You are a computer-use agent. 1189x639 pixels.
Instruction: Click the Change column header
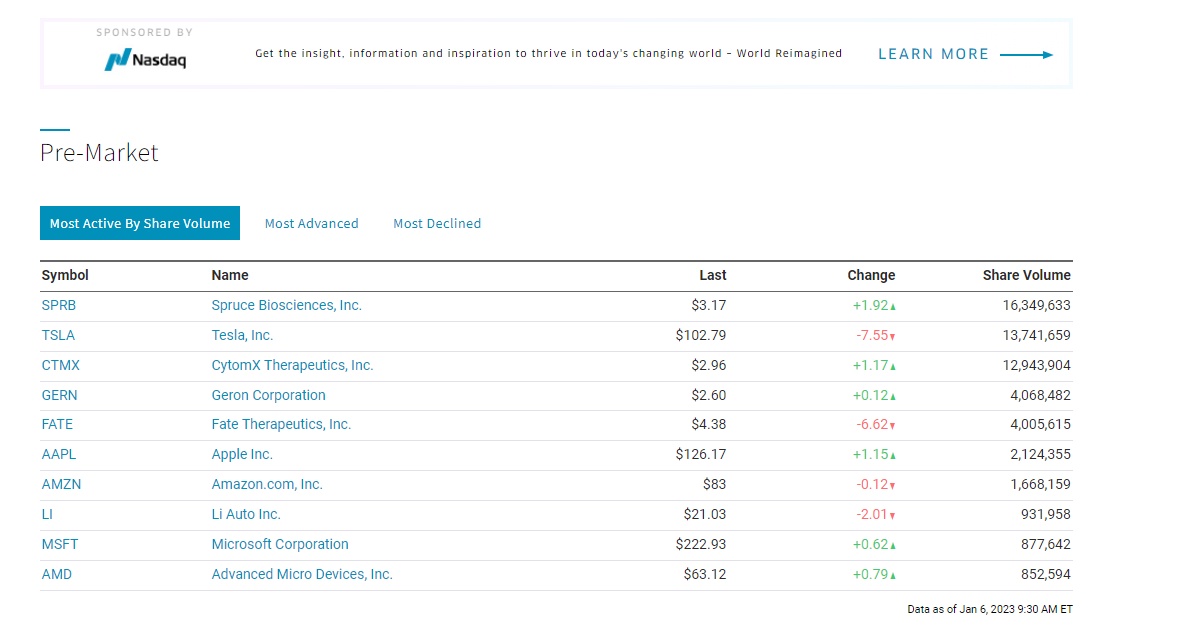coord(871,275)
